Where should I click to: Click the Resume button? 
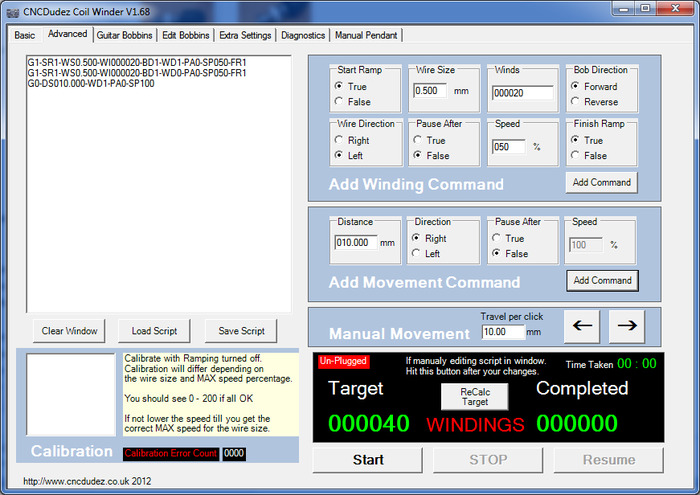[x=608, y=460]
